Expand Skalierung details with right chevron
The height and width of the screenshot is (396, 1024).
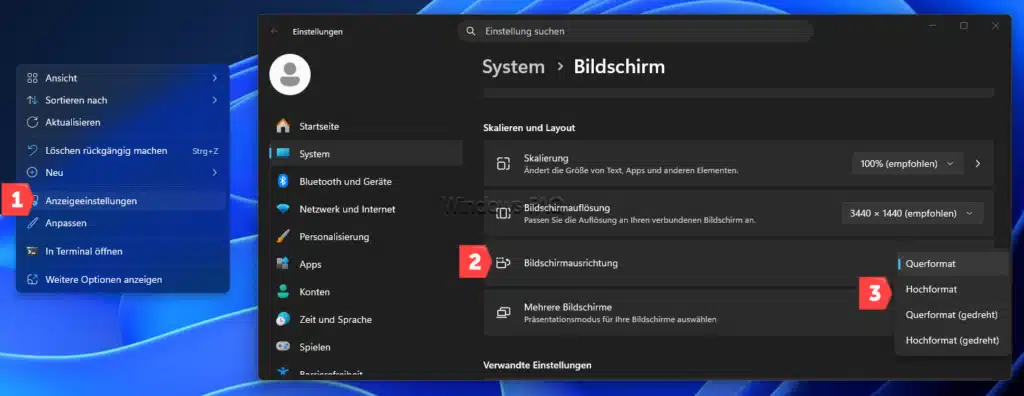(978, 163)
